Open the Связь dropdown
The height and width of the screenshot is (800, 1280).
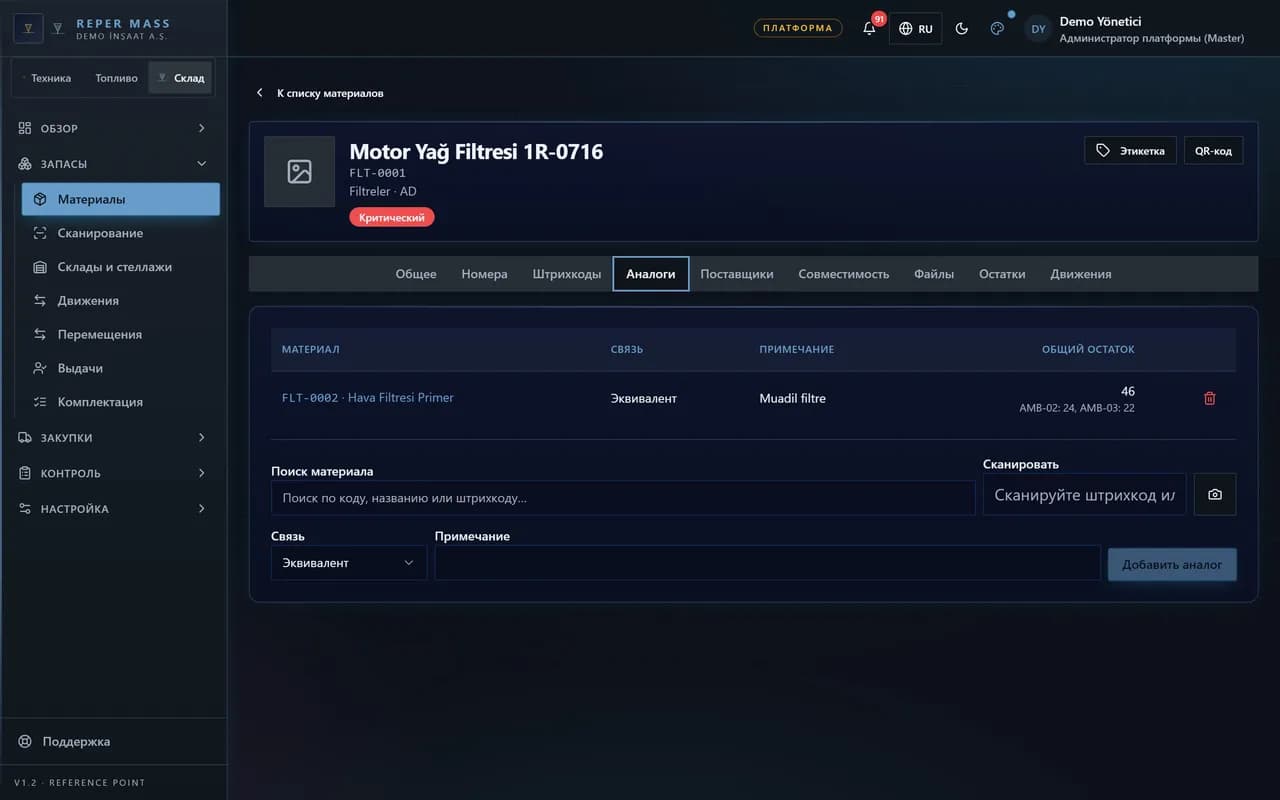click(349, 563)
